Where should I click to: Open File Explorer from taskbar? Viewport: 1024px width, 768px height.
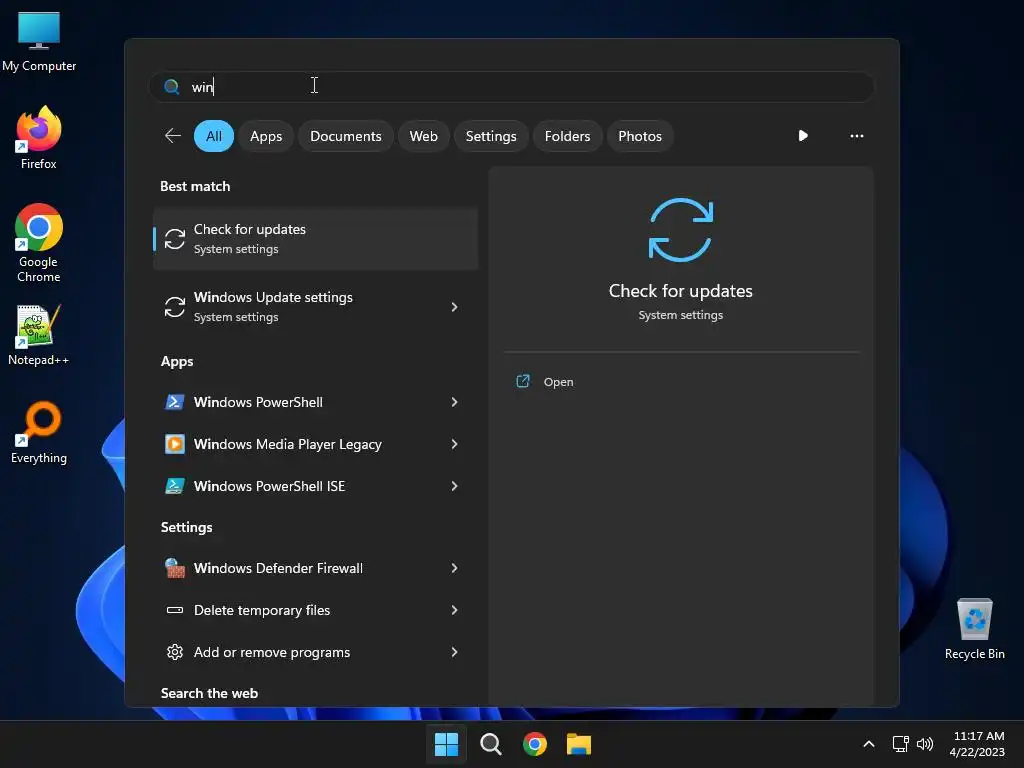click(579, 744)
